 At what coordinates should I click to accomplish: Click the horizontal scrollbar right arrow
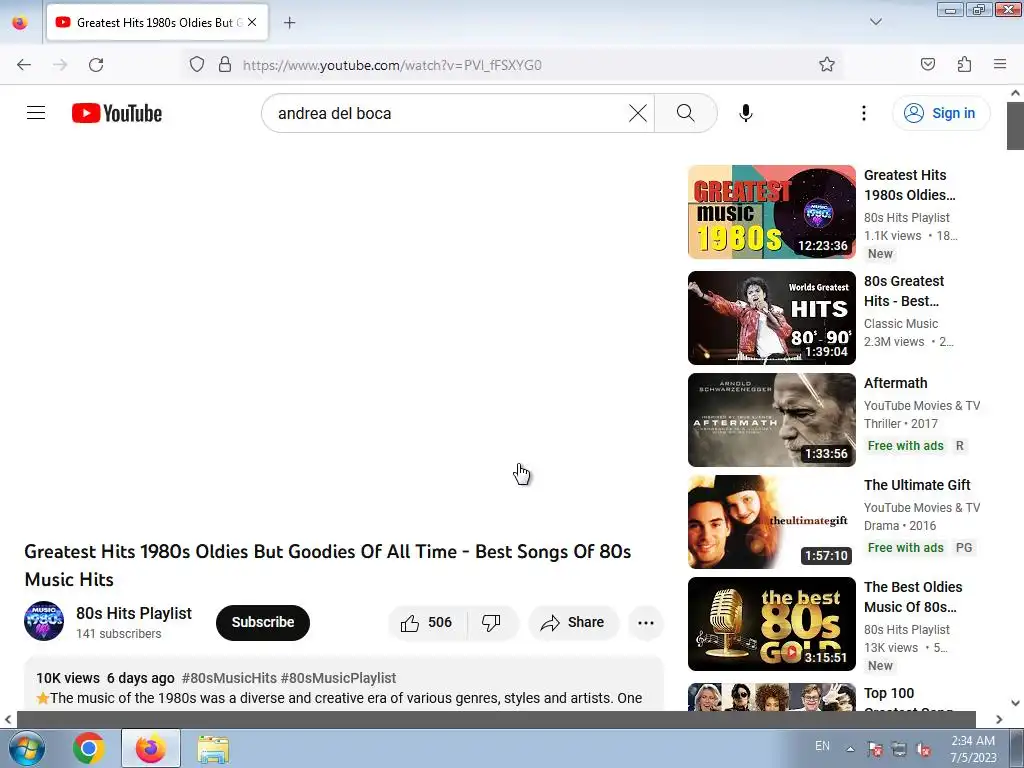click(999, 719)
